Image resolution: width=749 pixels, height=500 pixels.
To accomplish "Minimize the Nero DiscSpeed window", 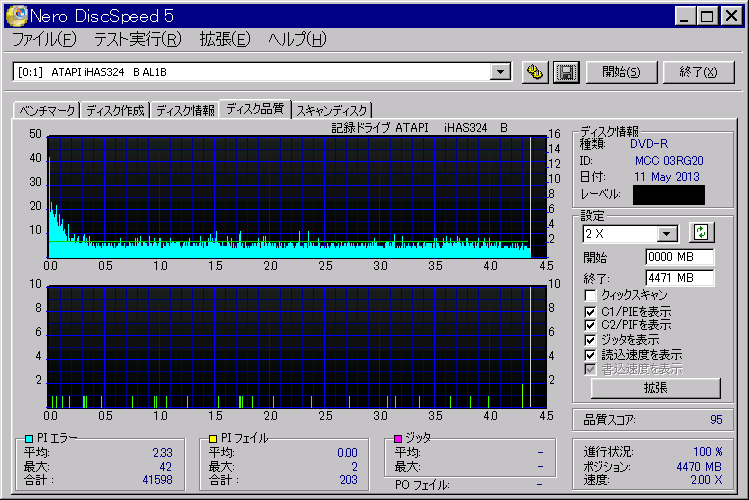I will click(685, 16).
